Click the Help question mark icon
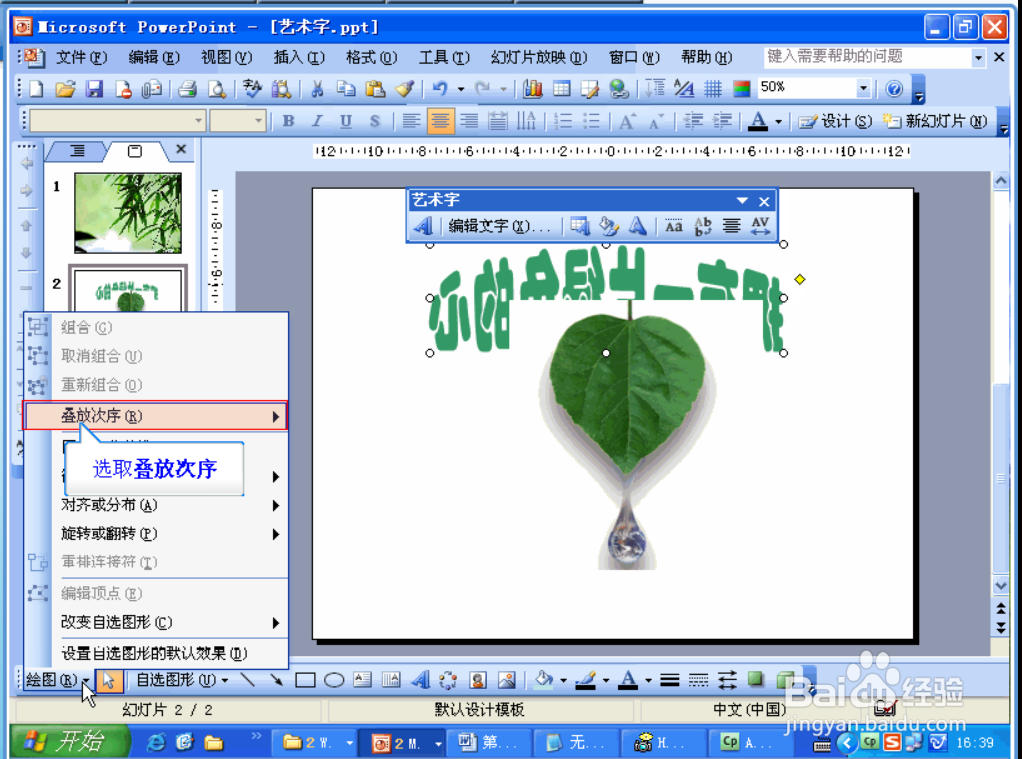1022x759 pixels. pyautogui.click(x=894, y=89)
